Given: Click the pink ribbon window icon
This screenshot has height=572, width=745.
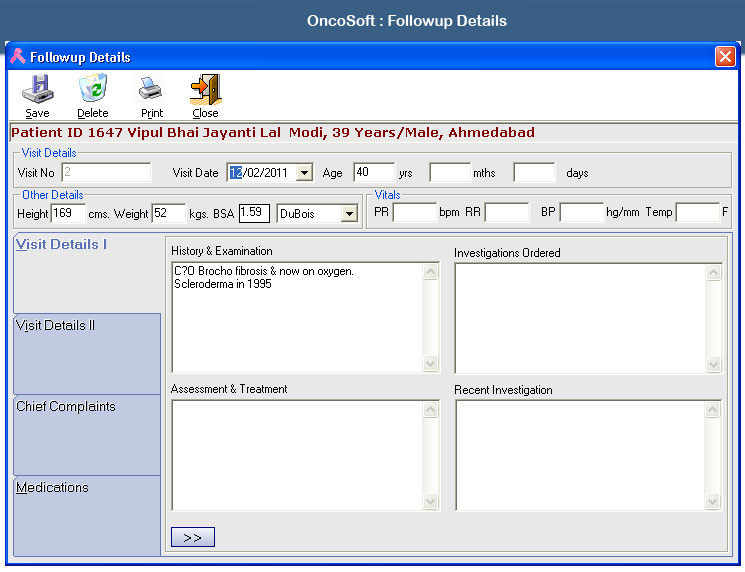Looking at the screenshot, I should click(x=18, y=57).
